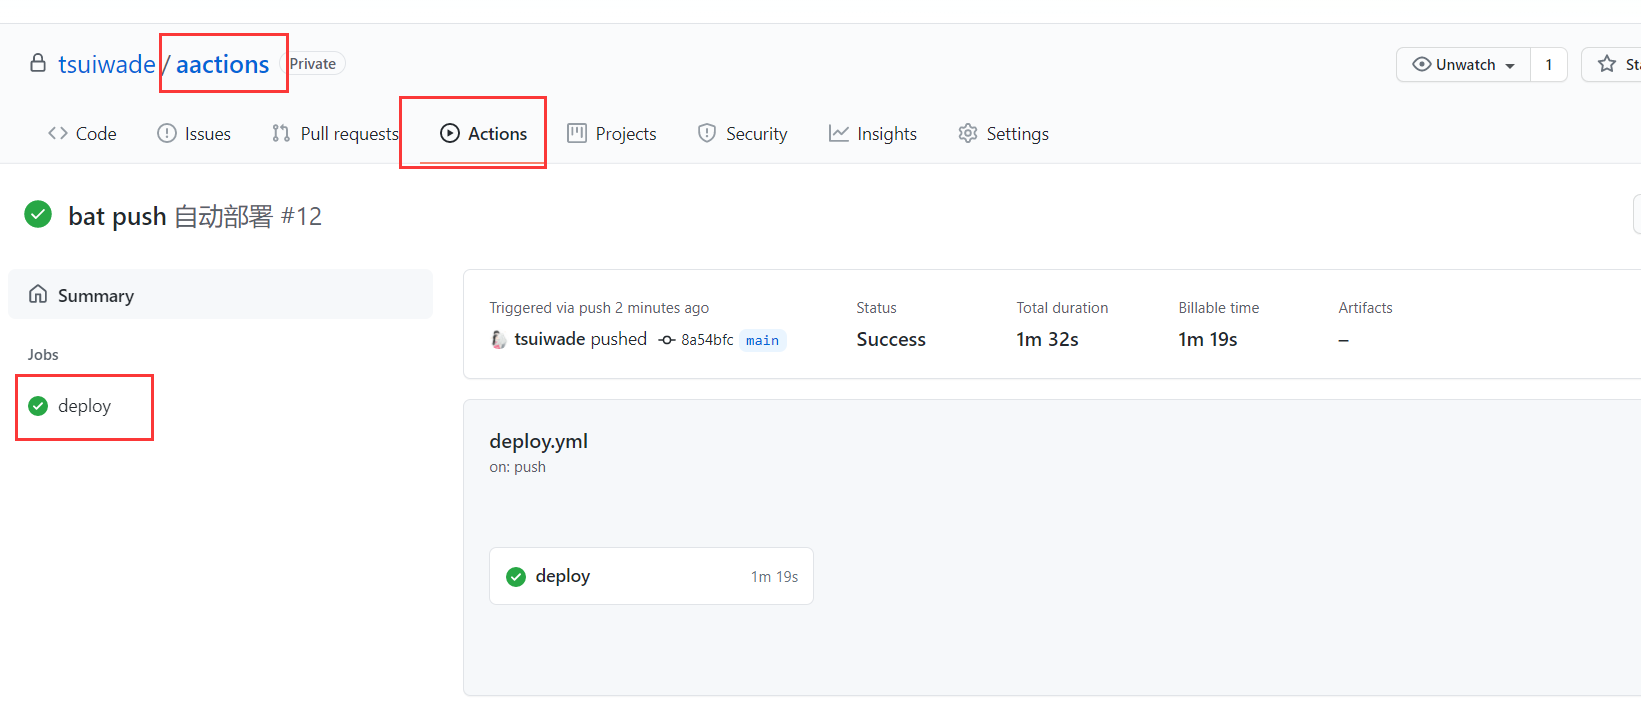Click the Unwatch eye icon
This screenshot has height=711, width=1641.
(x=1421, y=64)
